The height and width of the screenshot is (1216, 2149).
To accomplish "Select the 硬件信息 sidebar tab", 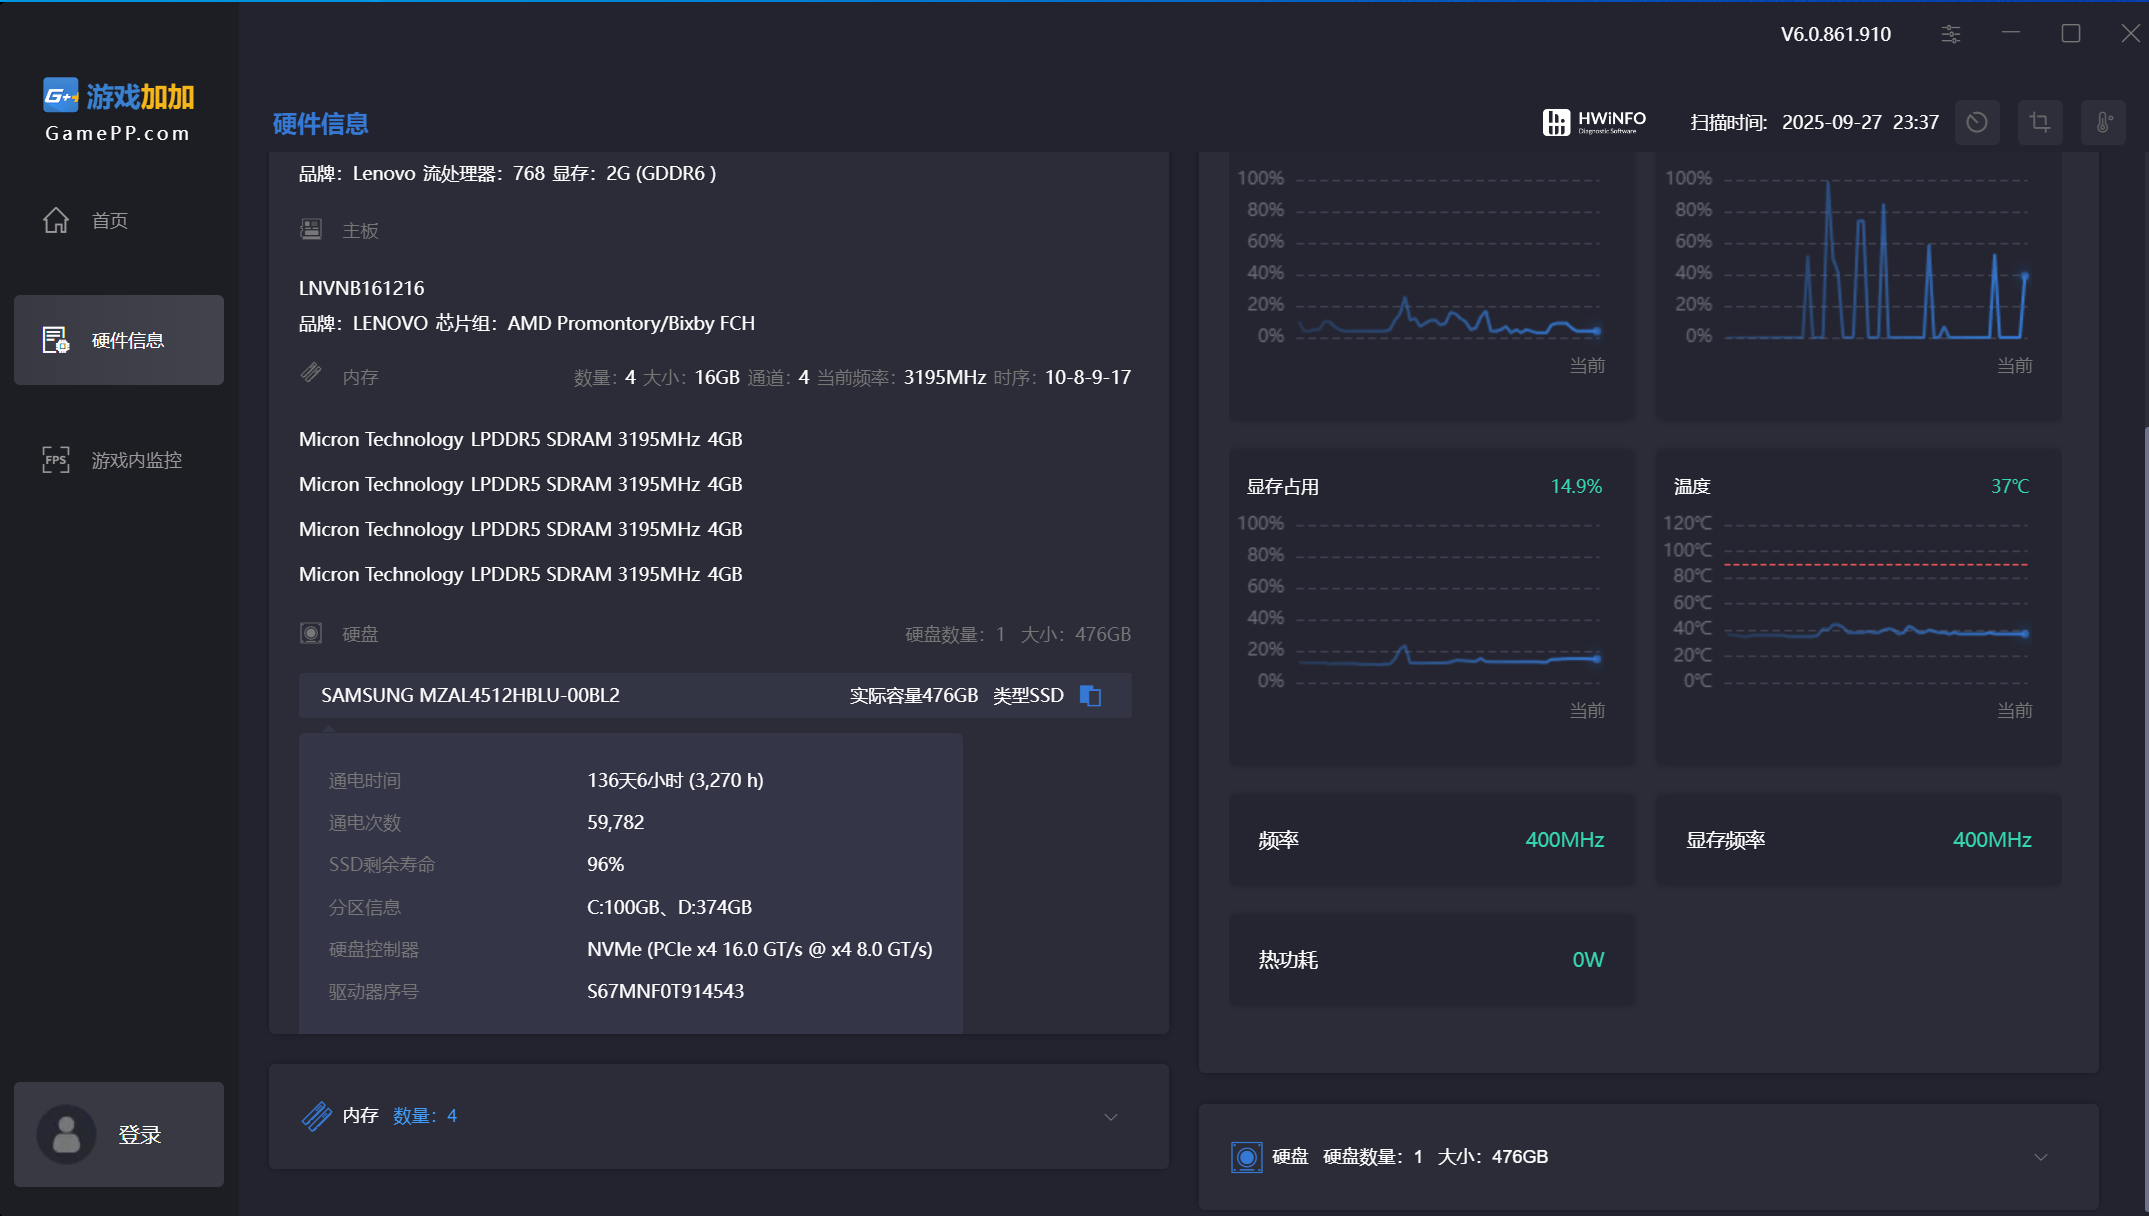I will (118, 340).
